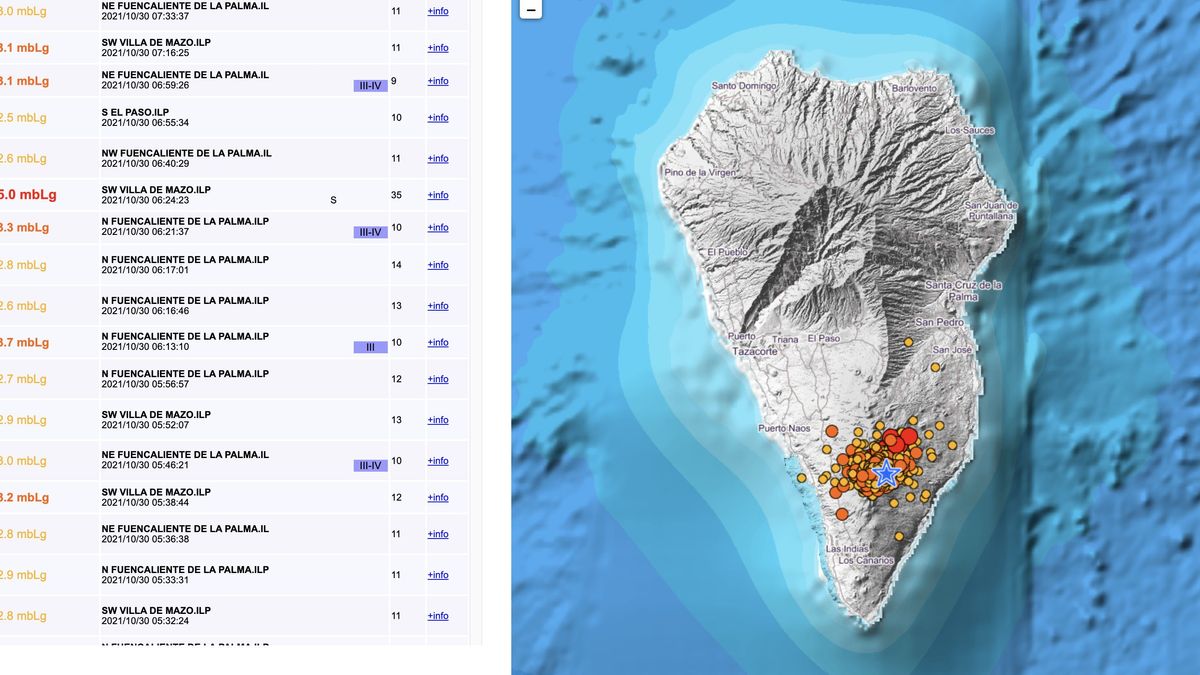Click the Santa Cruz de la Palma map label
The image size is (1200, 675).
tap(964, 291)
